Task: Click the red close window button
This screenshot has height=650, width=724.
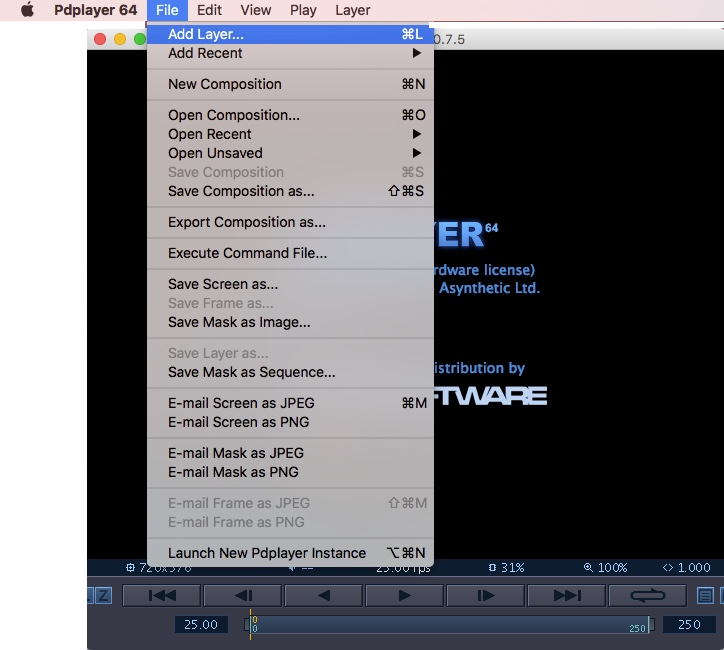Action: (x=100, y=39)
